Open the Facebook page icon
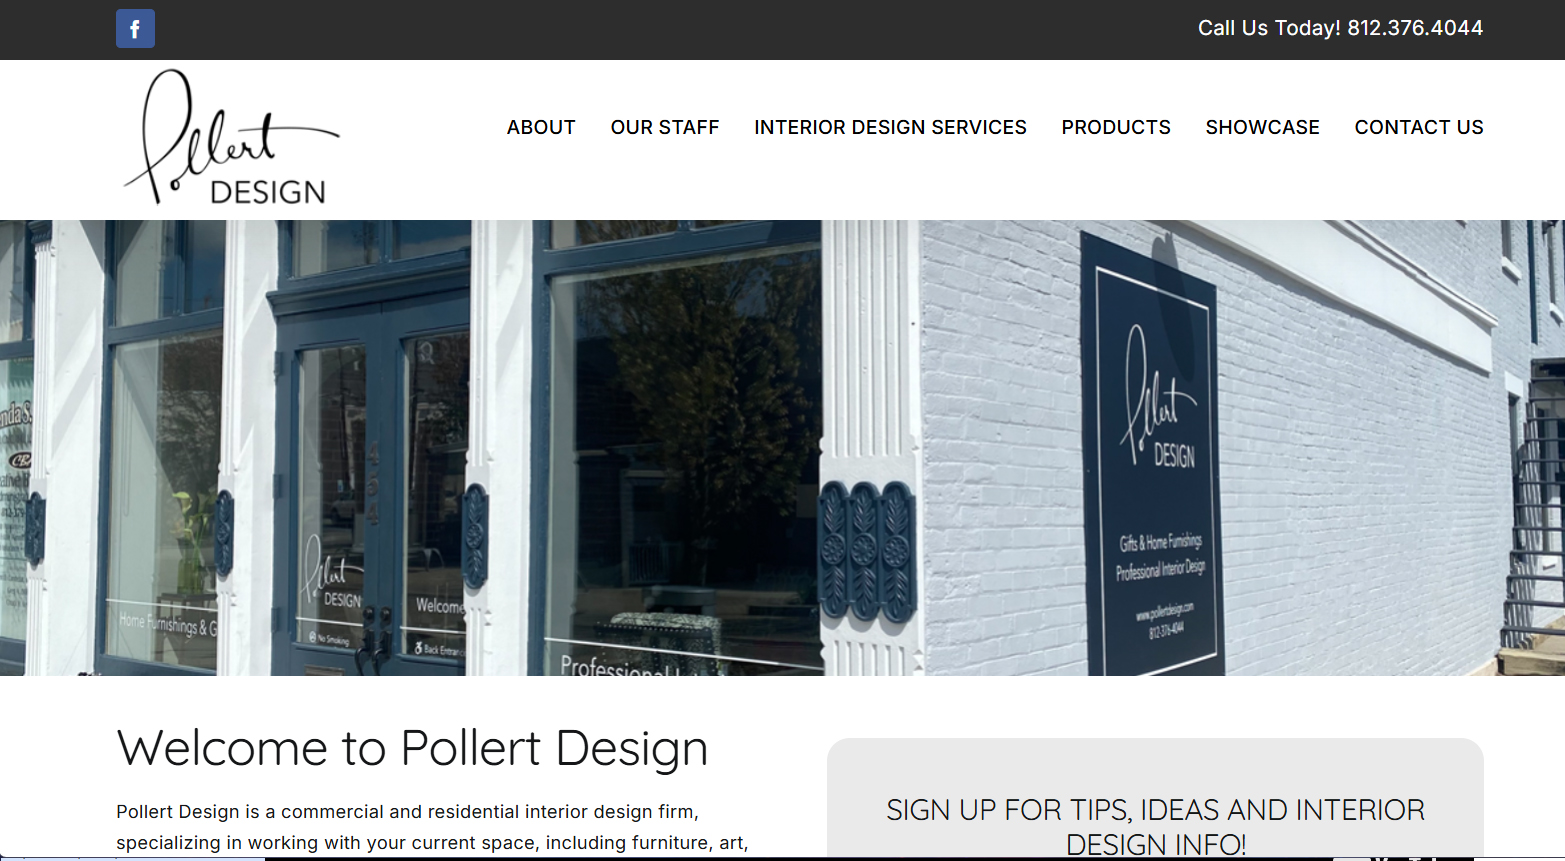 pos(135,29)
